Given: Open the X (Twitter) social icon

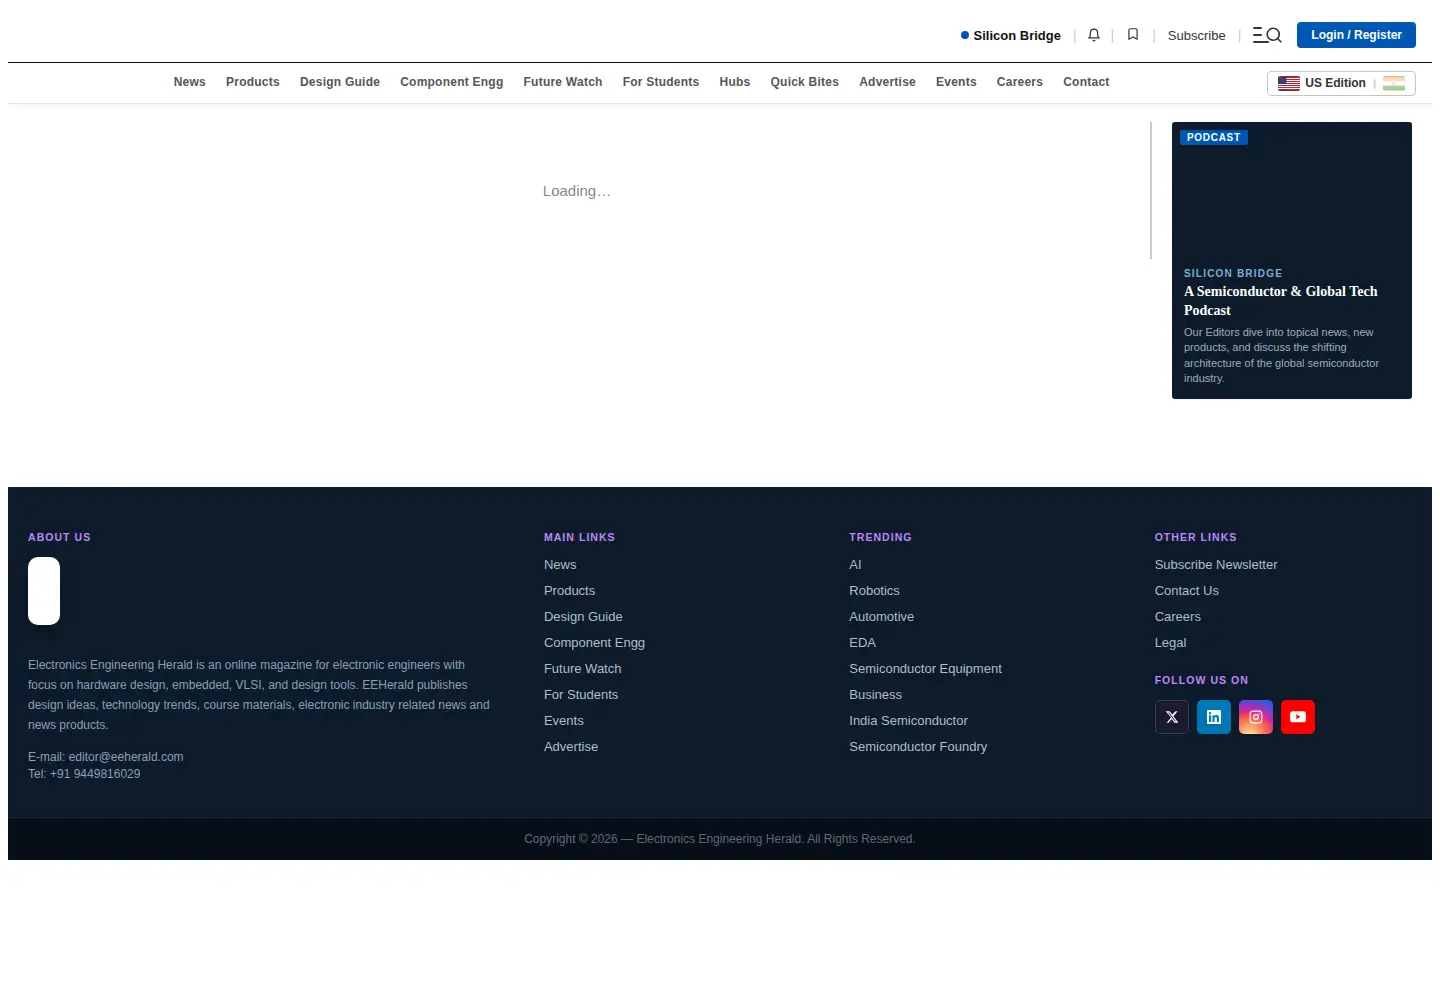Looking at the screenshot, I should click(1172, 717).
